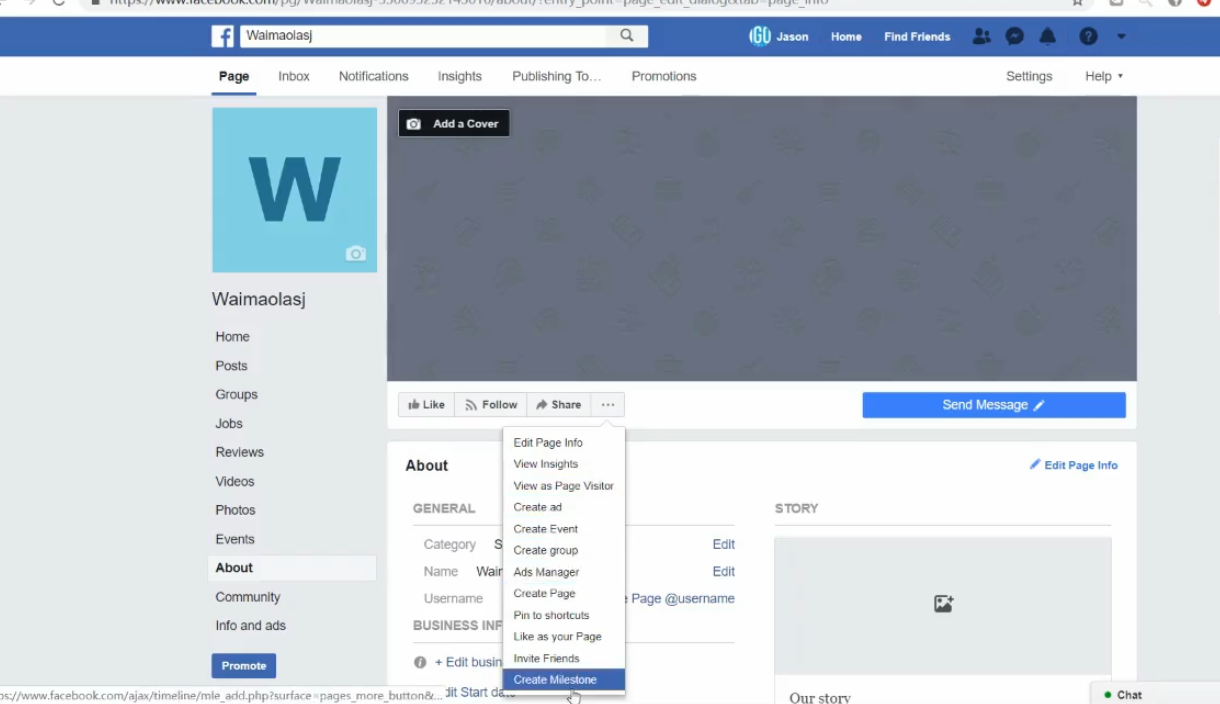Click Jason's profile avatar icon
Viewport: 1220px width, 704px height.
point(760,36)
